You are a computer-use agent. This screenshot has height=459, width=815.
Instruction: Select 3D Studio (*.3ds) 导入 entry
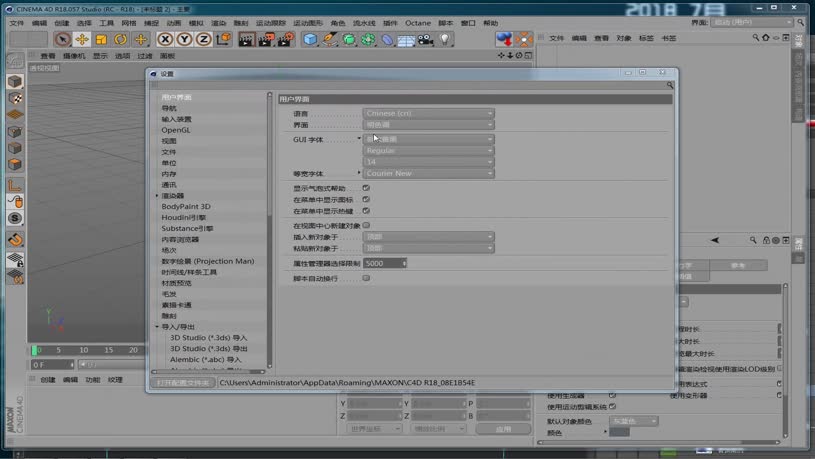click(x=208, y=337)
